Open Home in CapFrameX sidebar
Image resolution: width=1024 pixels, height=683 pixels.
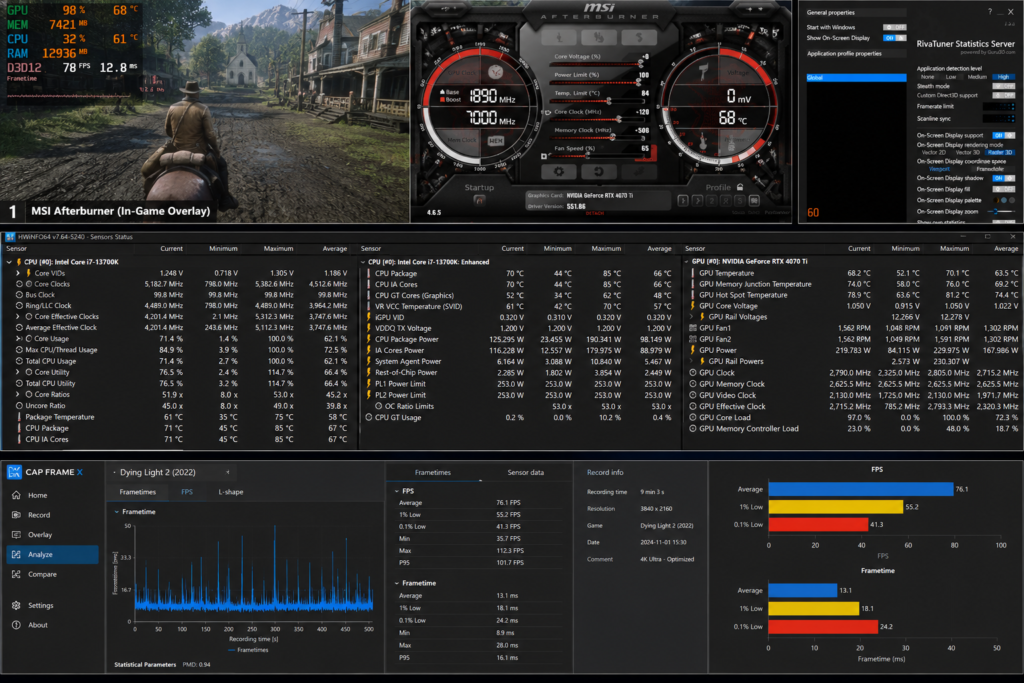tap(53, 495)
